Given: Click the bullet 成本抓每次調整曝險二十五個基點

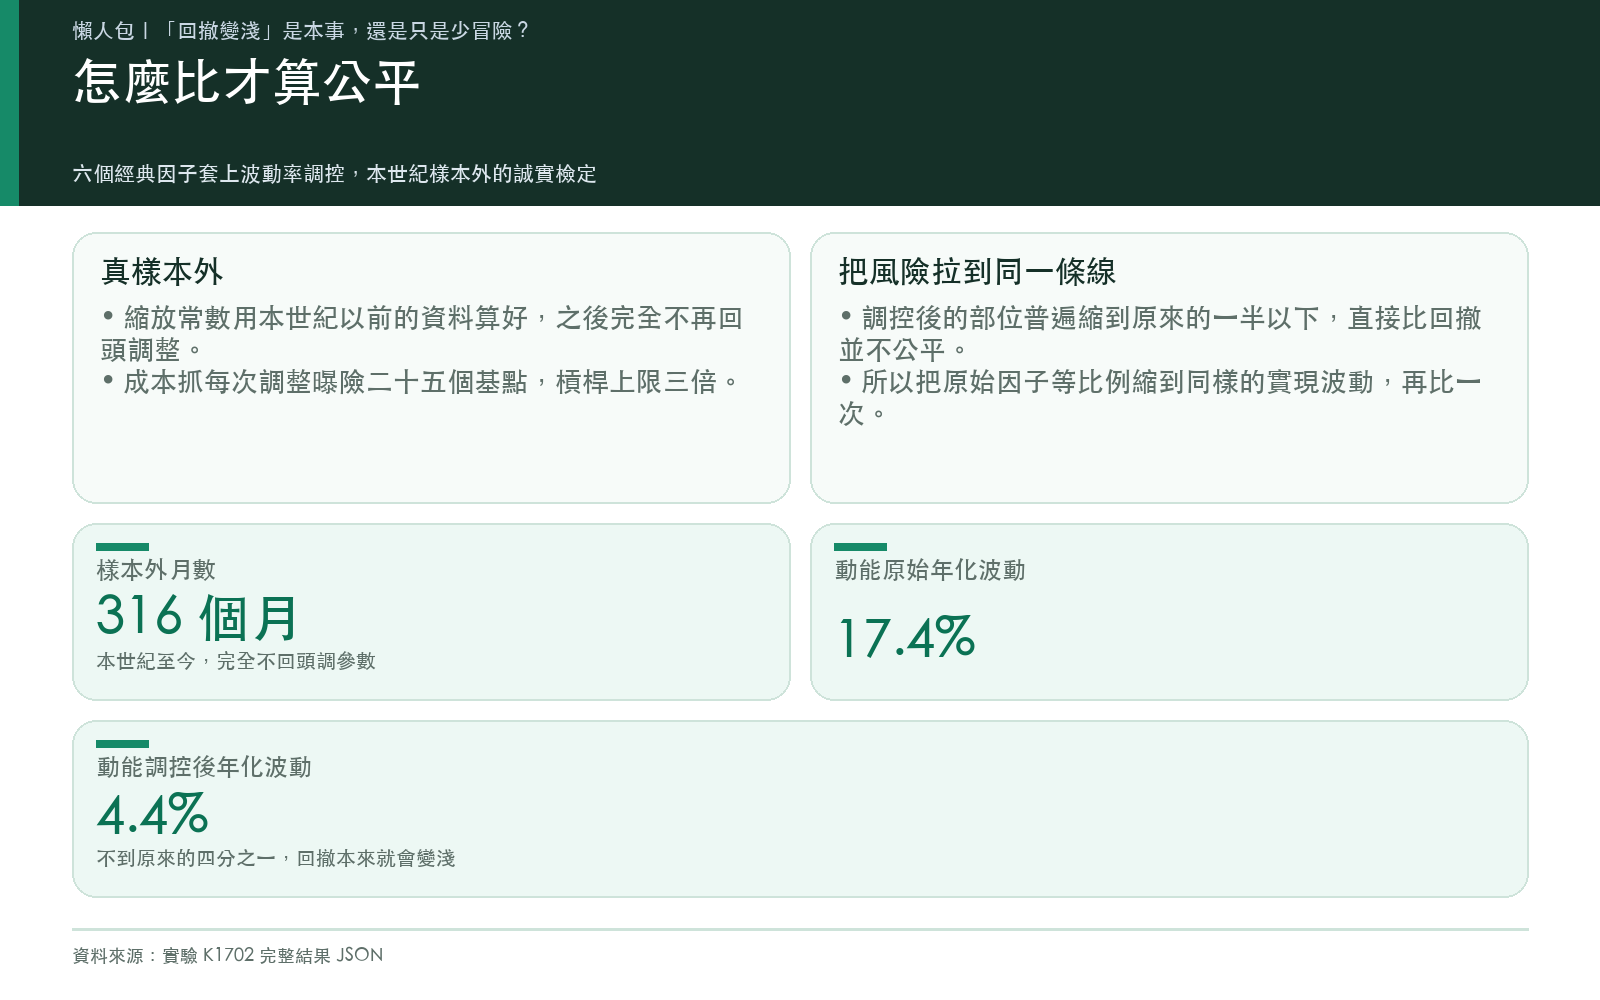Looking at the screenshot, I should pos(420,382).
